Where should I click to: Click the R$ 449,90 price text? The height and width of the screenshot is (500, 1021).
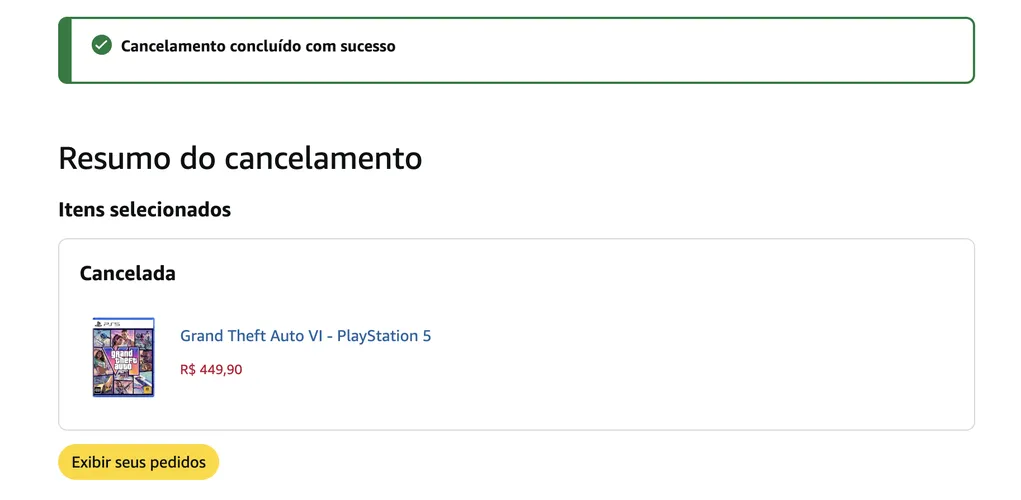point(211,370)
